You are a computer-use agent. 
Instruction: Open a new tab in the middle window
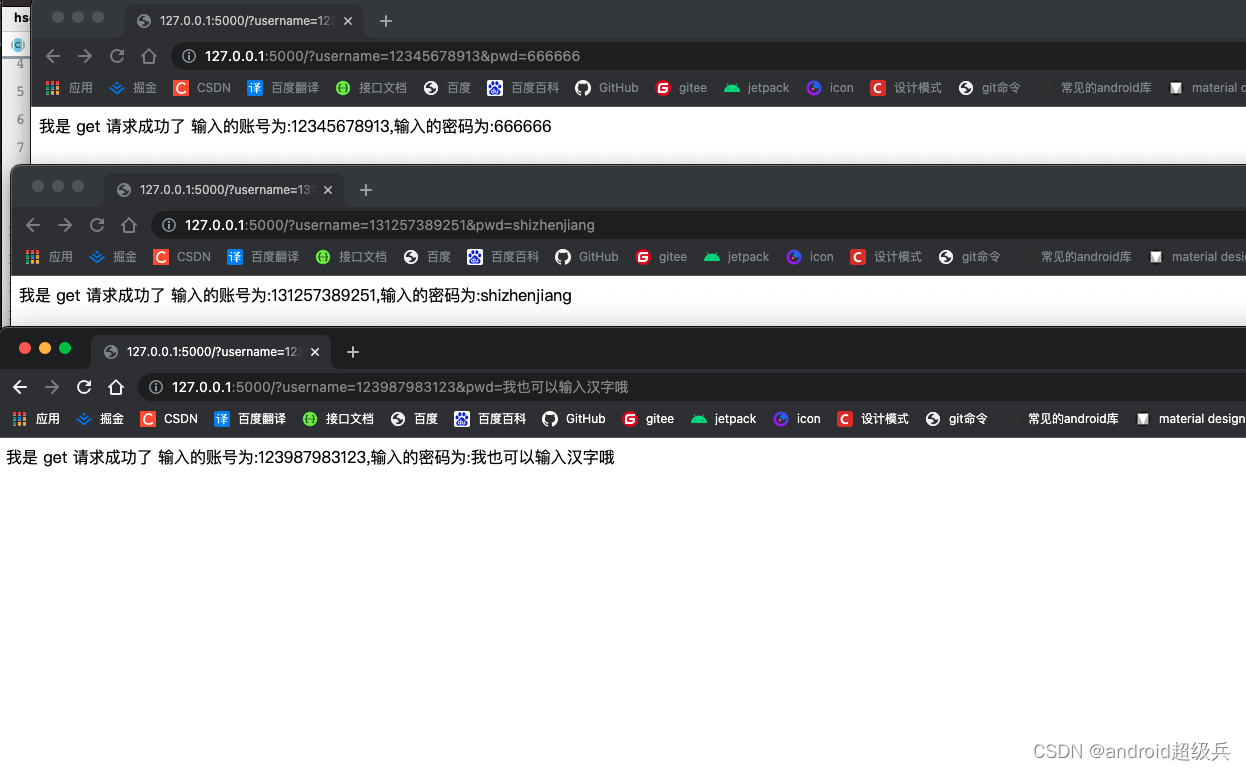pyautogui.click(x=365, y=190)
